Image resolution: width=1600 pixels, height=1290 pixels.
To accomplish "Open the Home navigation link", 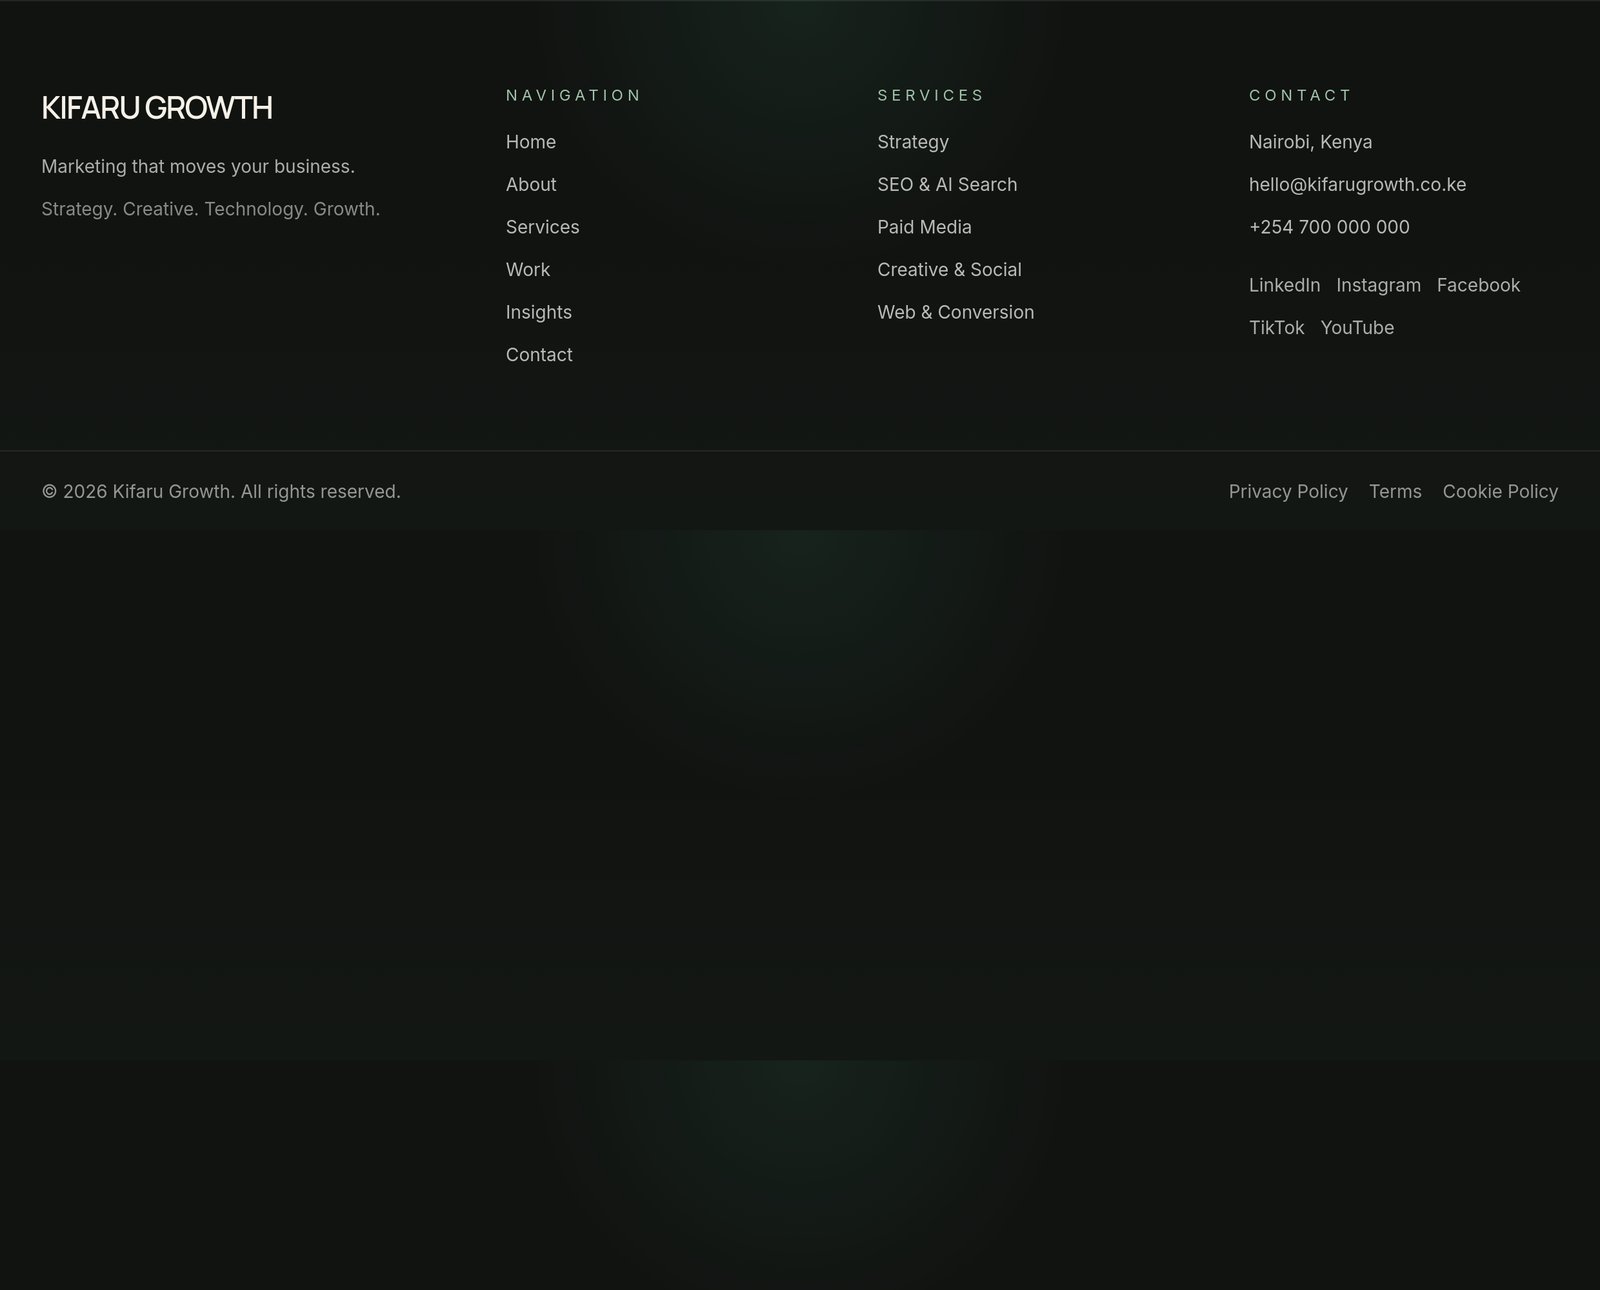I will click(531, 142).
